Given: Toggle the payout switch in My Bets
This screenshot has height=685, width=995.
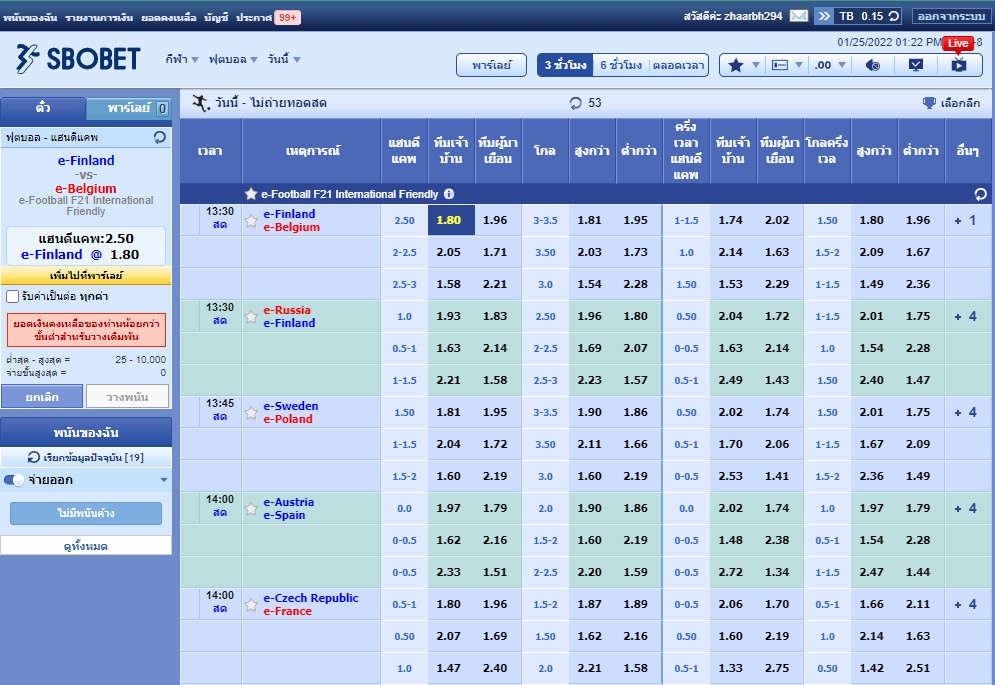Looking at the screenshot, I should coord(13,480).
